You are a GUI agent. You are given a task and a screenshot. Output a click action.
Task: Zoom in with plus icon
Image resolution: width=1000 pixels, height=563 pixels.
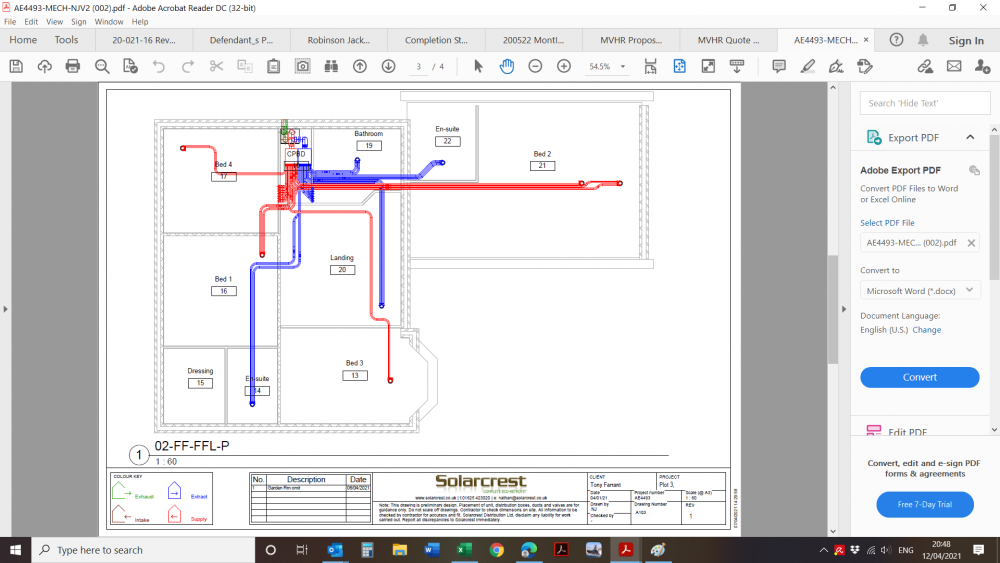(x=564, y=66)
